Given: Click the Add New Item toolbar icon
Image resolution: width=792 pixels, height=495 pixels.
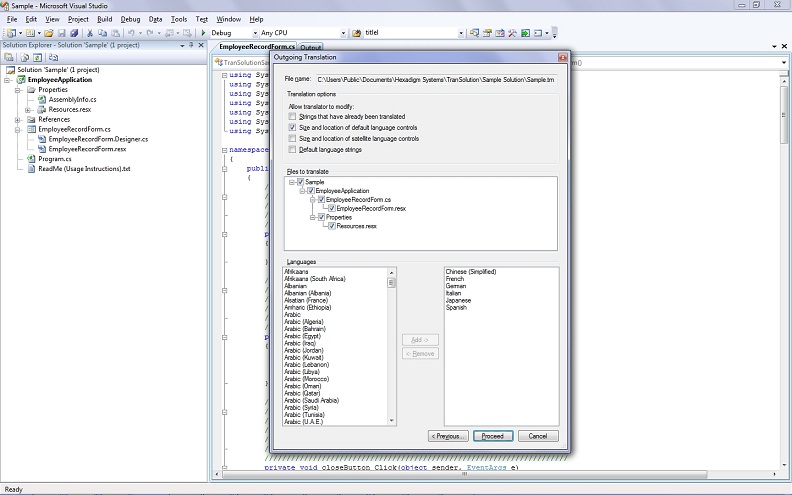Looking at the screenshot, I should 30,33.
